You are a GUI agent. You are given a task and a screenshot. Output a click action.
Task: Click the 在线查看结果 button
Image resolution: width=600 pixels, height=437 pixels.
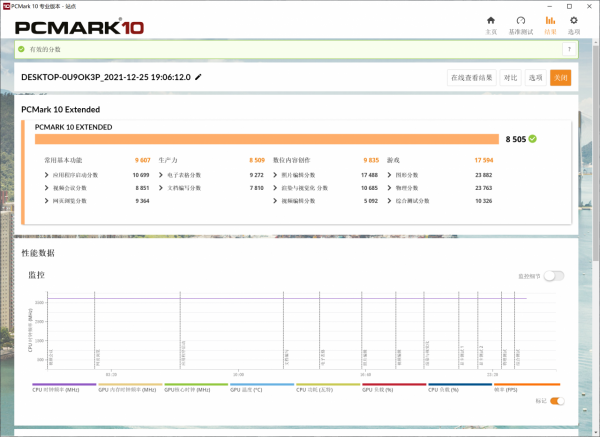pyautogui.click(x=471, y=77)
